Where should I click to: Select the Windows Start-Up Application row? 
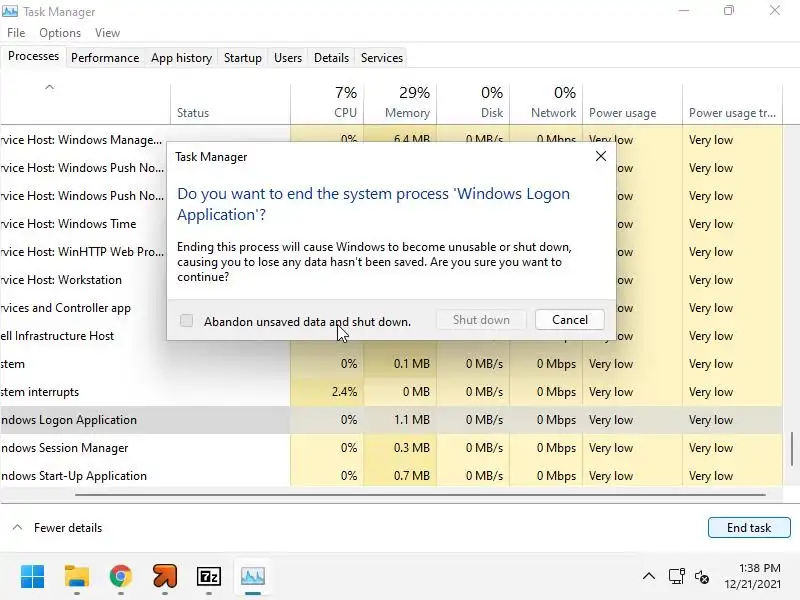(391, 476)
